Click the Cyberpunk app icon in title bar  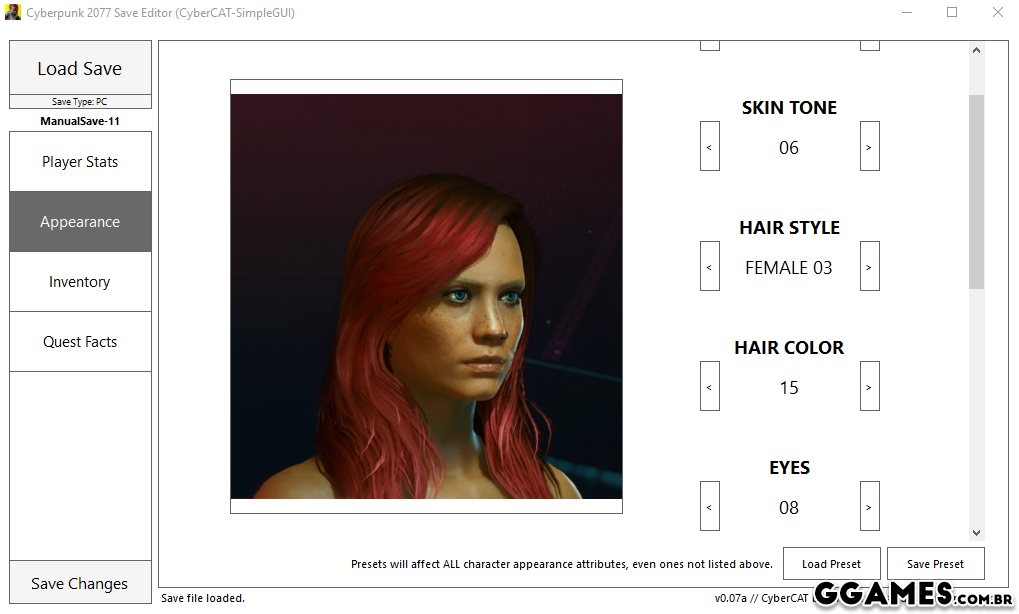[x=12, y=12]
